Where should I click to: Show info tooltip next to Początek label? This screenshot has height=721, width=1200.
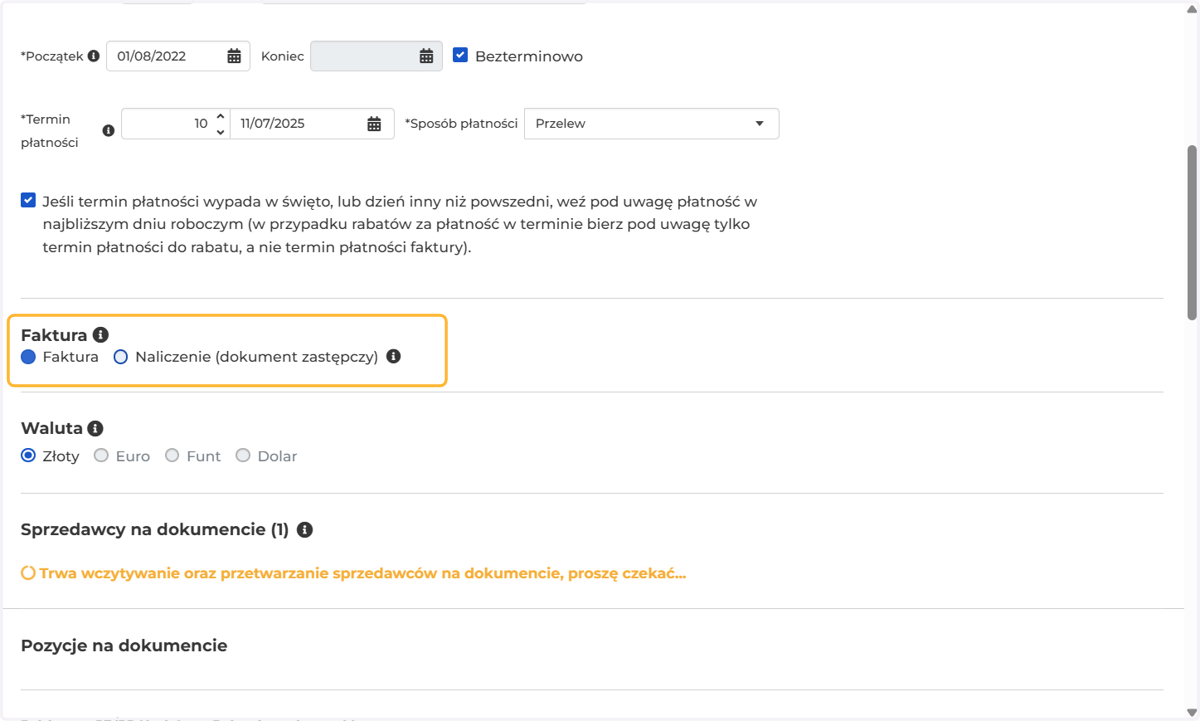[x=94, y=56]
